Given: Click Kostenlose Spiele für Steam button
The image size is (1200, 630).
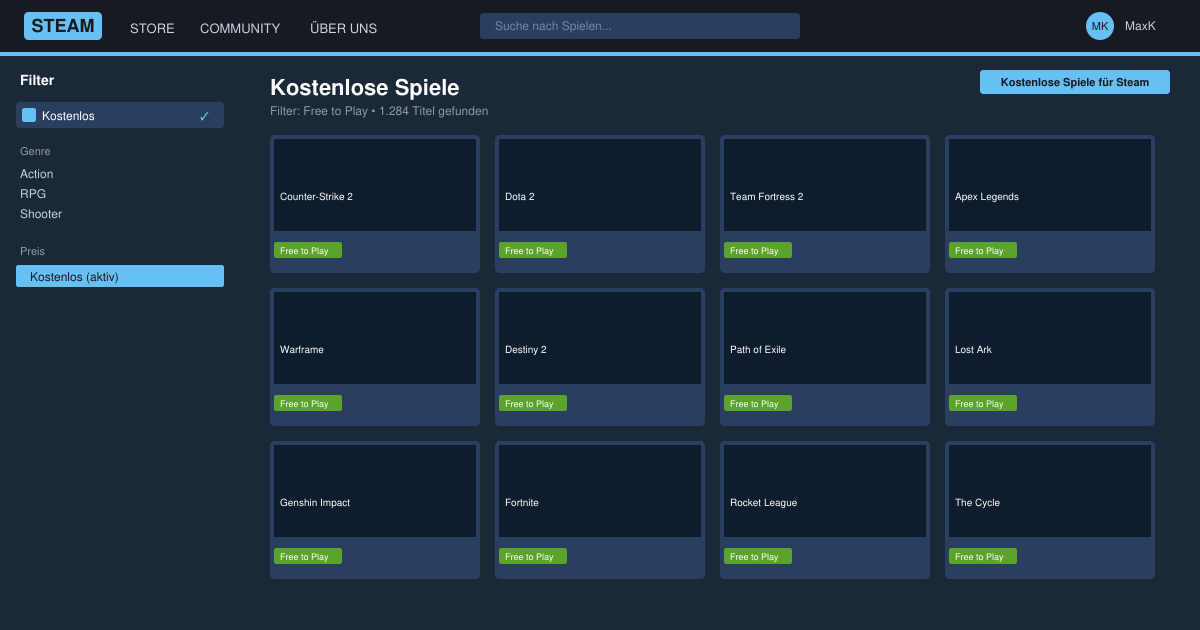Looking at the screenshot, I should [1075, 82].
